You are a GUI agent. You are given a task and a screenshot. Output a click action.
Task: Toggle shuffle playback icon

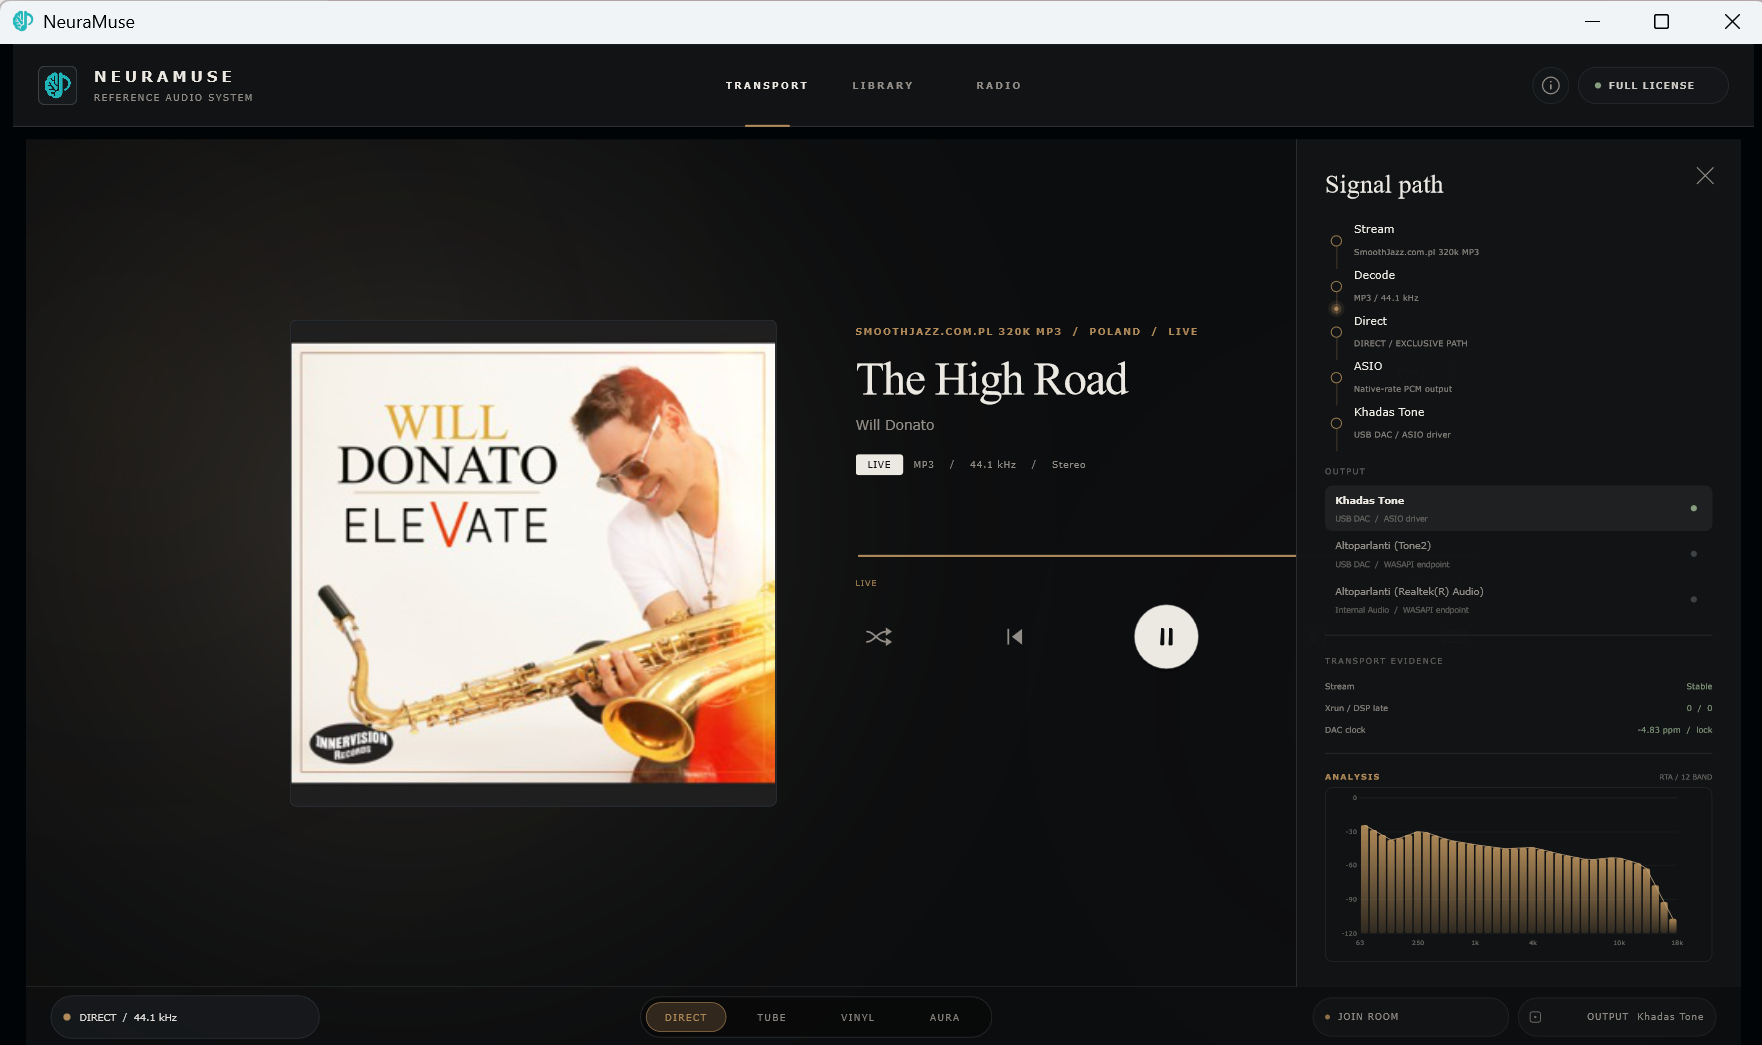pos(878,637)
